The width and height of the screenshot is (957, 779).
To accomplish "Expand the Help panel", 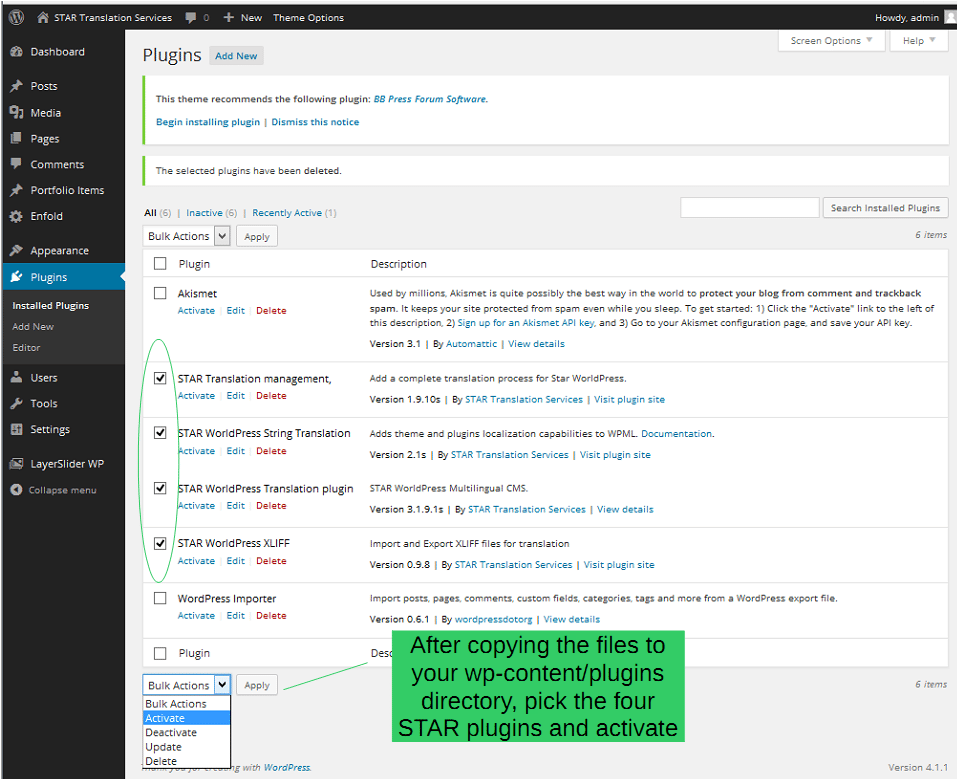I will point(919,41).
